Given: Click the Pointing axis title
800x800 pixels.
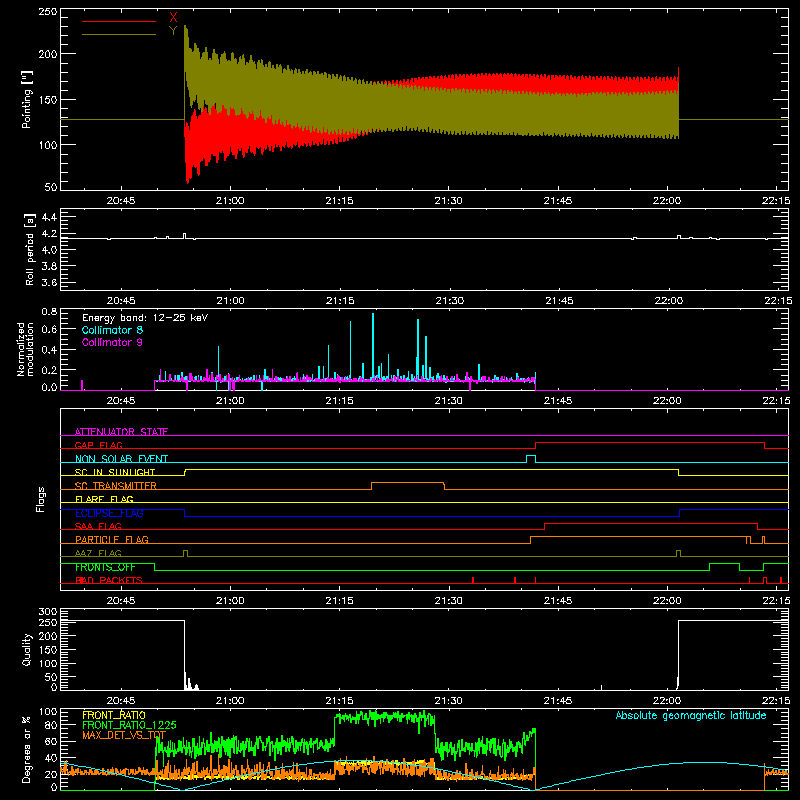Looking at the screenshot, I should (27, 99).
